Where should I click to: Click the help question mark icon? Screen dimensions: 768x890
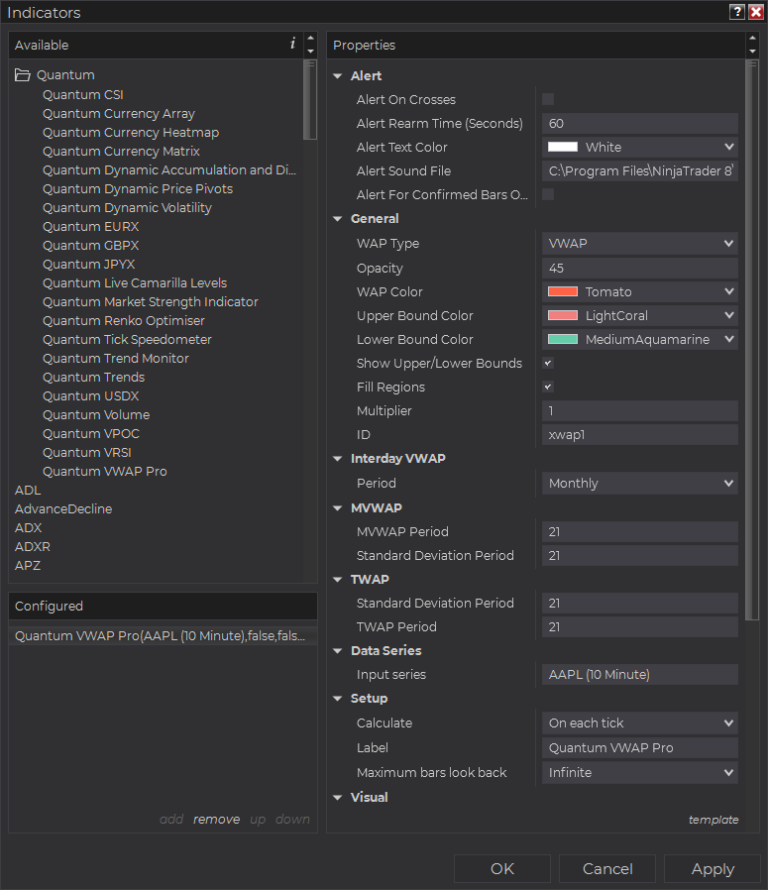pyautogui.click(x=737, y=12)
